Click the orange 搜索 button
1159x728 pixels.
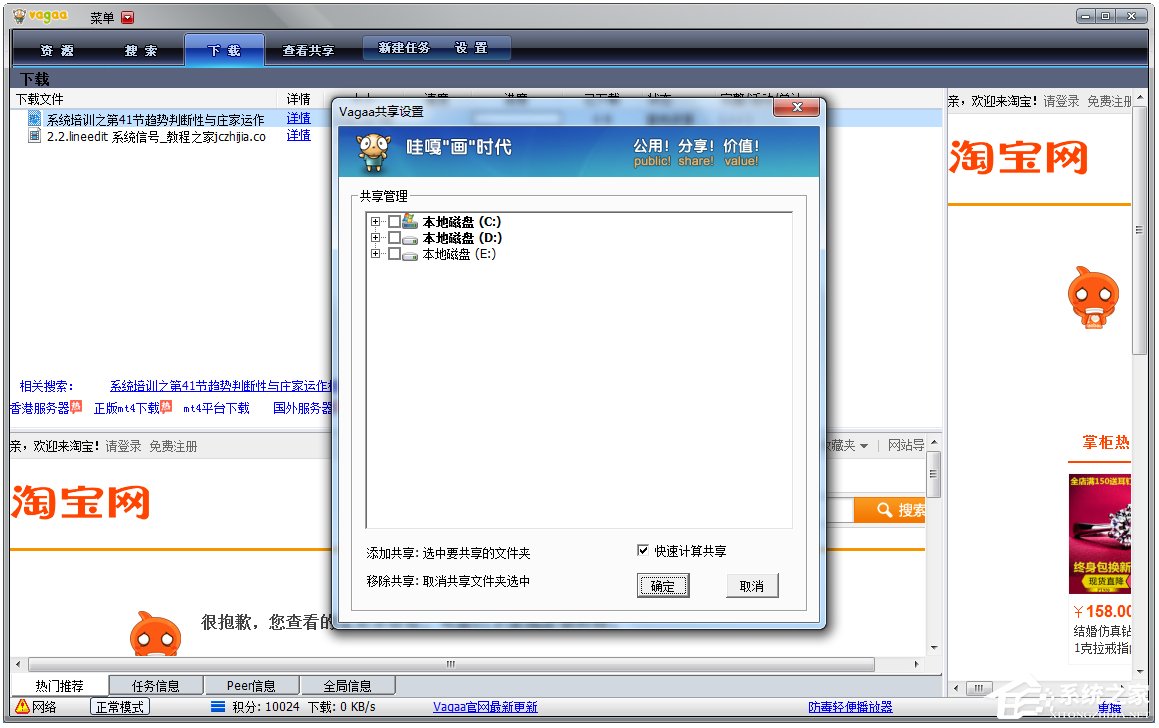(889, 510)
